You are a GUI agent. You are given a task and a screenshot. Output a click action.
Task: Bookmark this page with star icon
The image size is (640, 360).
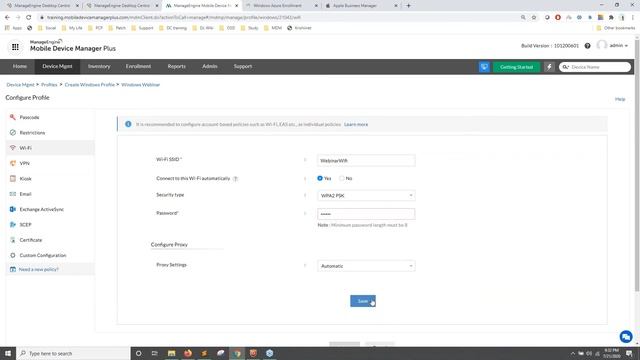(534, 17)
